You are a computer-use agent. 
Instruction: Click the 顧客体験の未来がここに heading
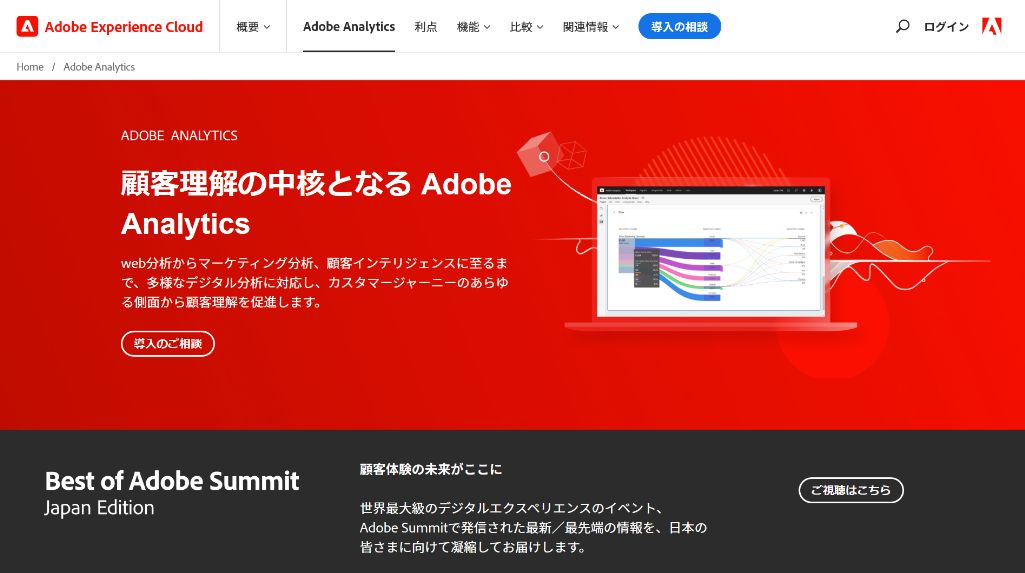tap(431, 469)
